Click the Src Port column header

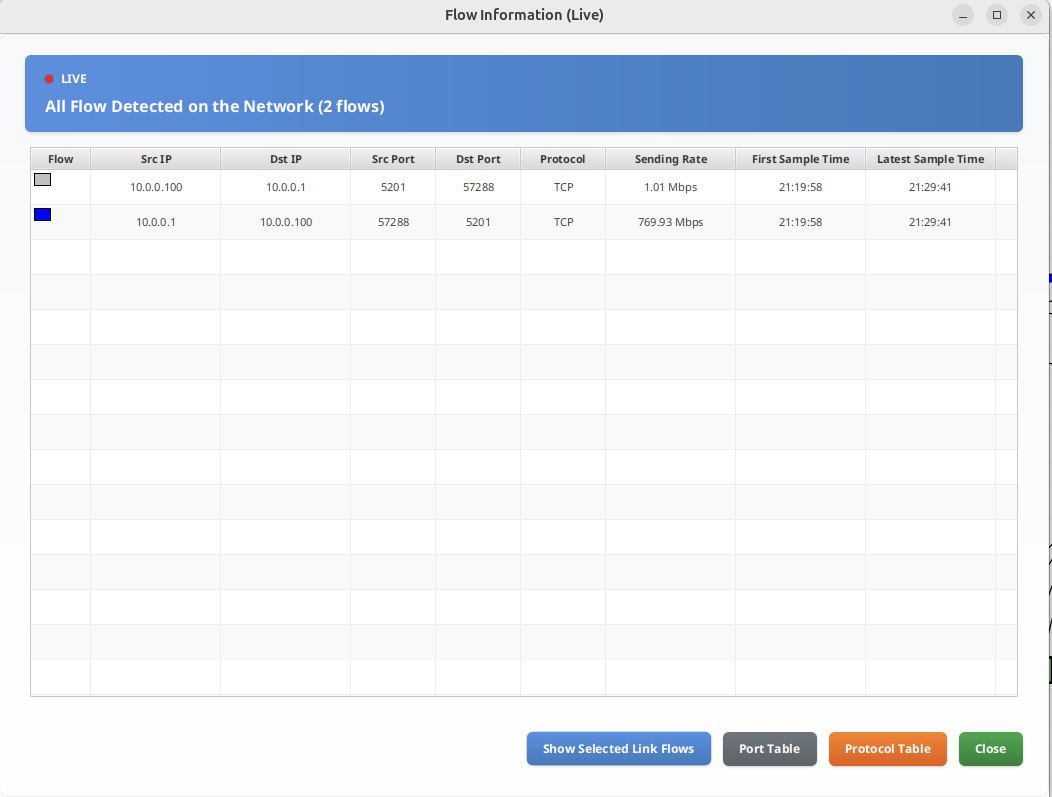tap(393, 159)
